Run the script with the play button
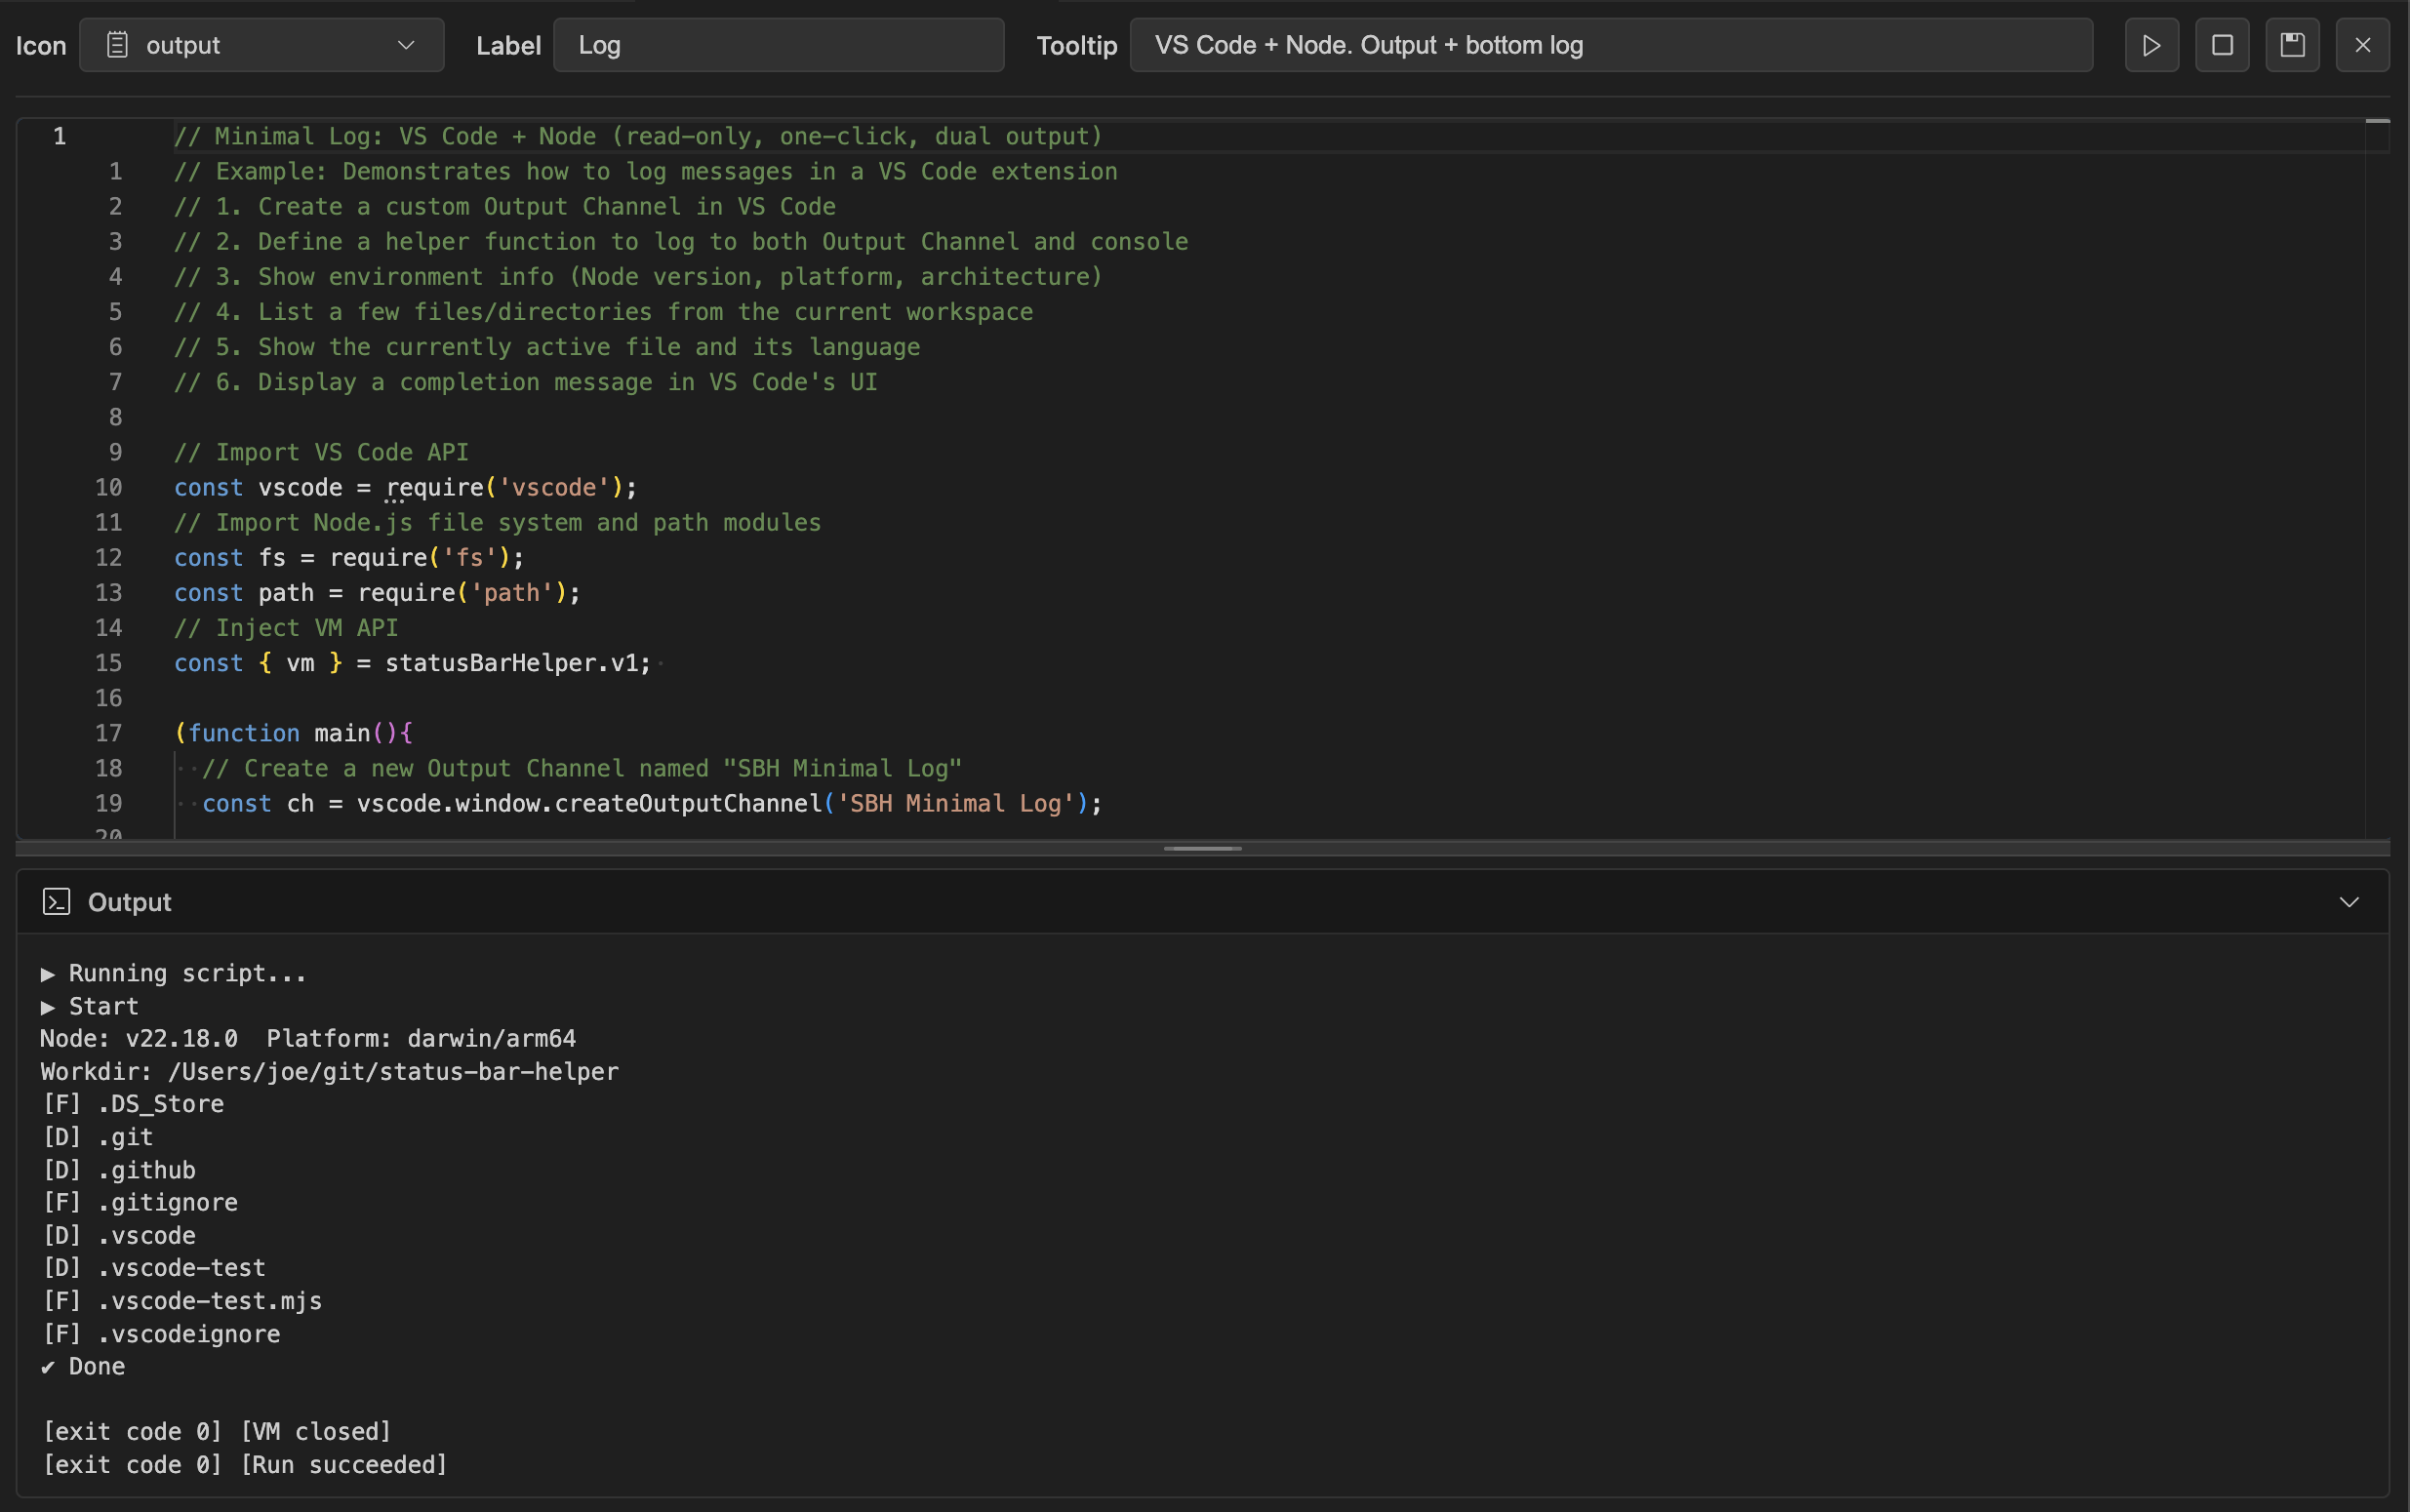This screenshot has width=2410, height=1512. tap(2151, 45)
